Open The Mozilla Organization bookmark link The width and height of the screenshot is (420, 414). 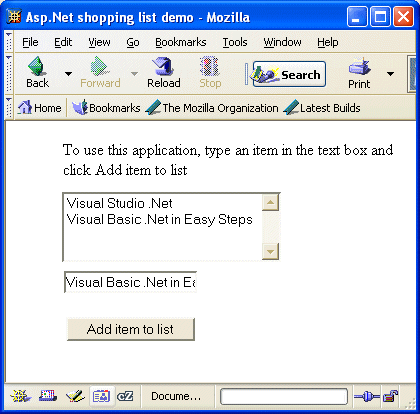pyautogui.click(x=212, y=108)
